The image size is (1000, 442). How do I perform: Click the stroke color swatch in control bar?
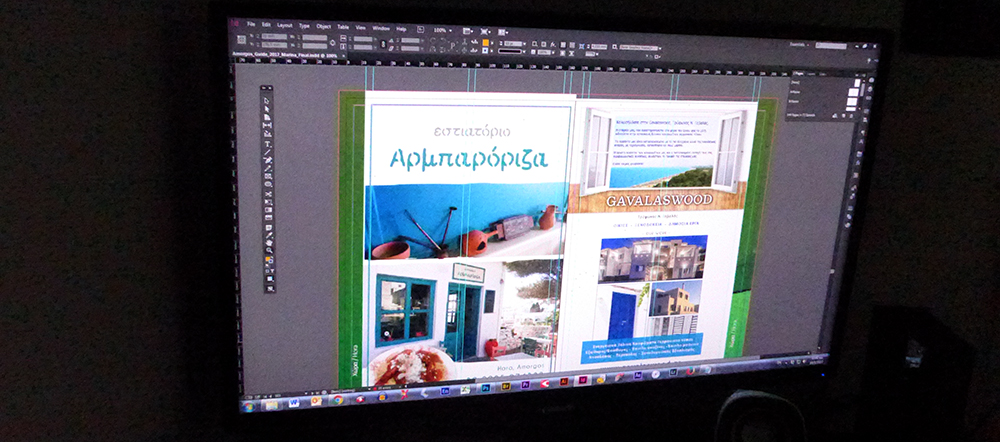coord(485,51)
